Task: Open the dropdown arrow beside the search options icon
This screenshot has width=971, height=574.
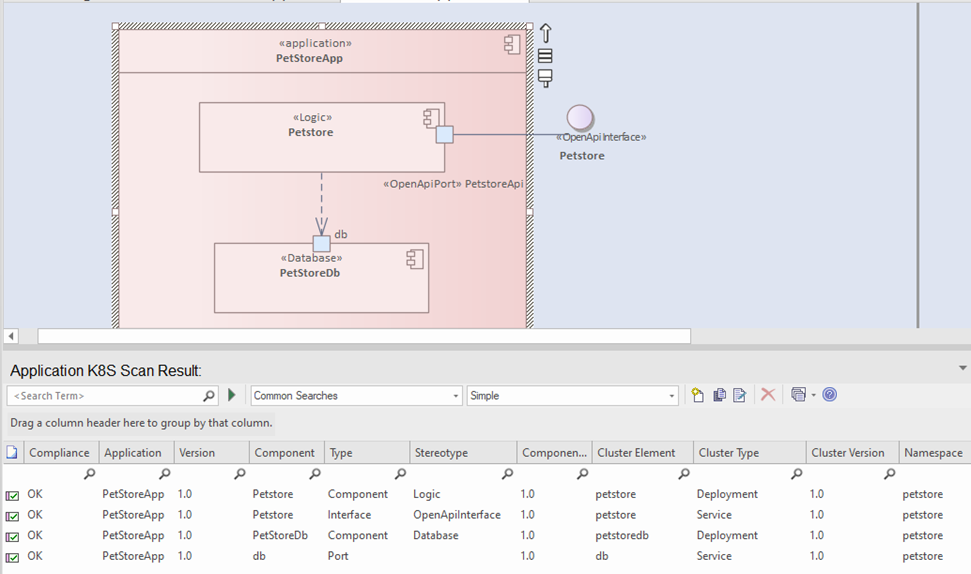Action: click(x=813, y=395)
